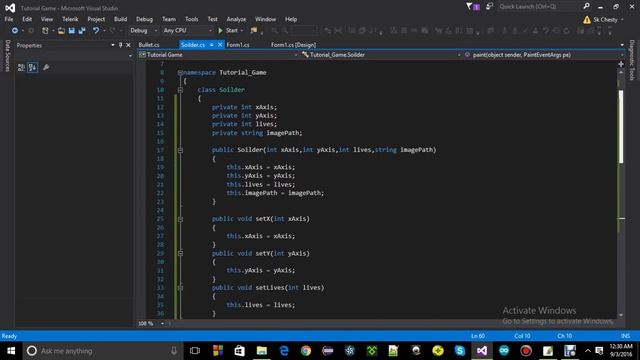The image size is (640, 360).
Task: Click the 'private string imagePath;' code line
Action: point(257,133)
